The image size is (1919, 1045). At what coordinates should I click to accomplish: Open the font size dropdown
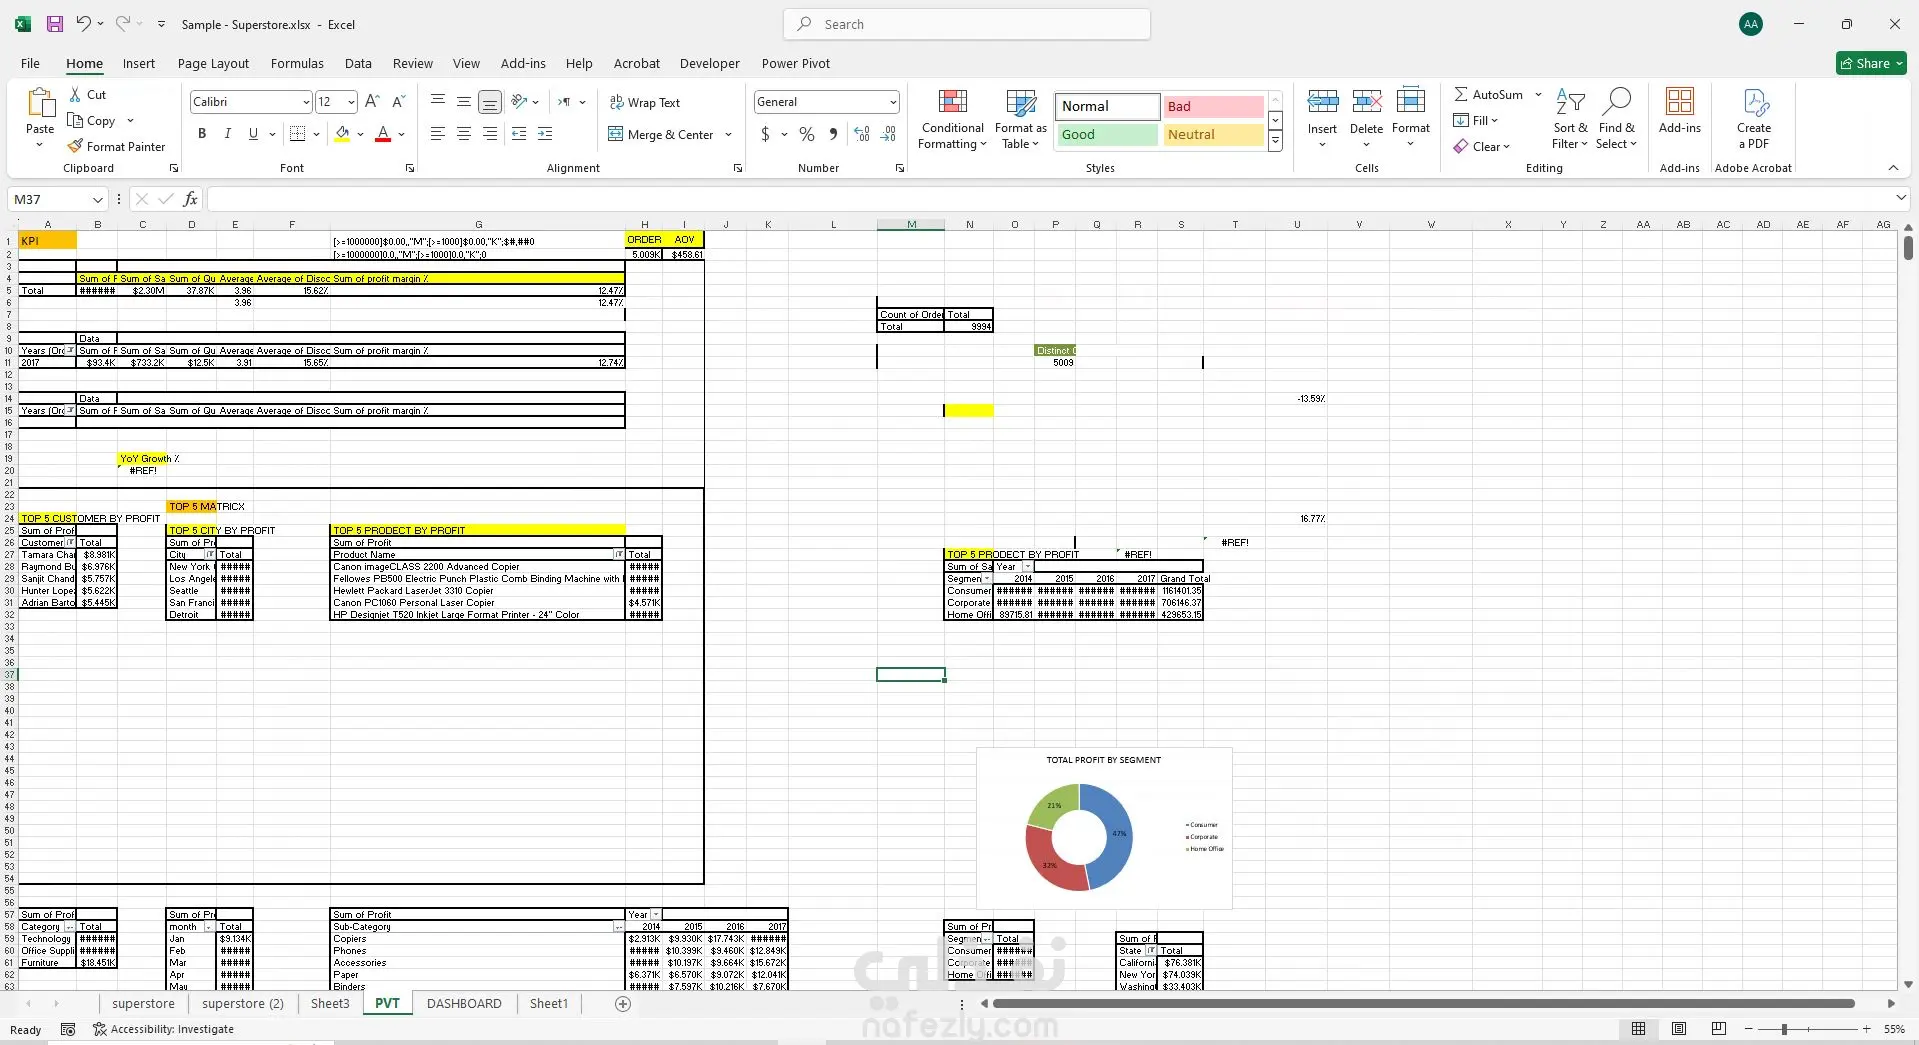pos(351,102)
